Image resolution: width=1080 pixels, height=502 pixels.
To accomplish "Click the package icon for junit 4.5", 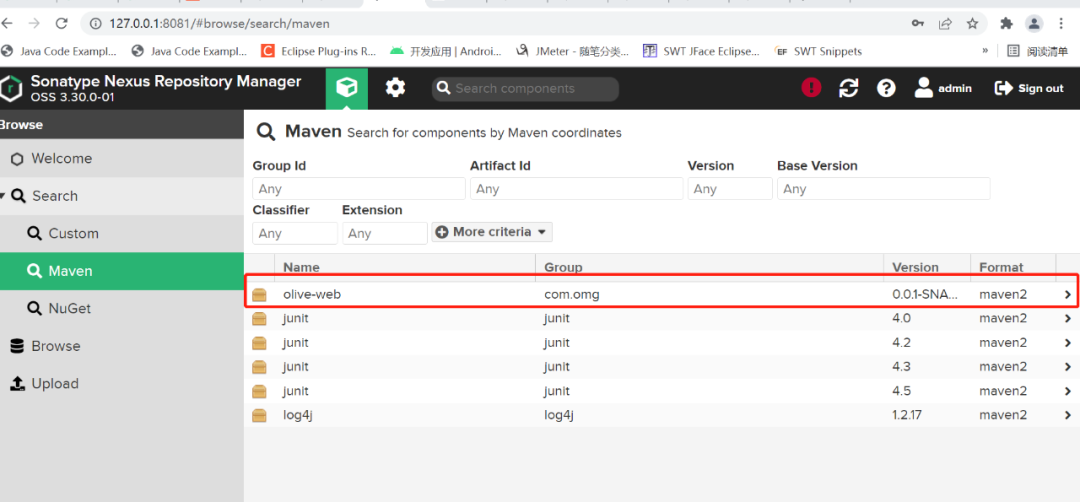I will point(259,391).
